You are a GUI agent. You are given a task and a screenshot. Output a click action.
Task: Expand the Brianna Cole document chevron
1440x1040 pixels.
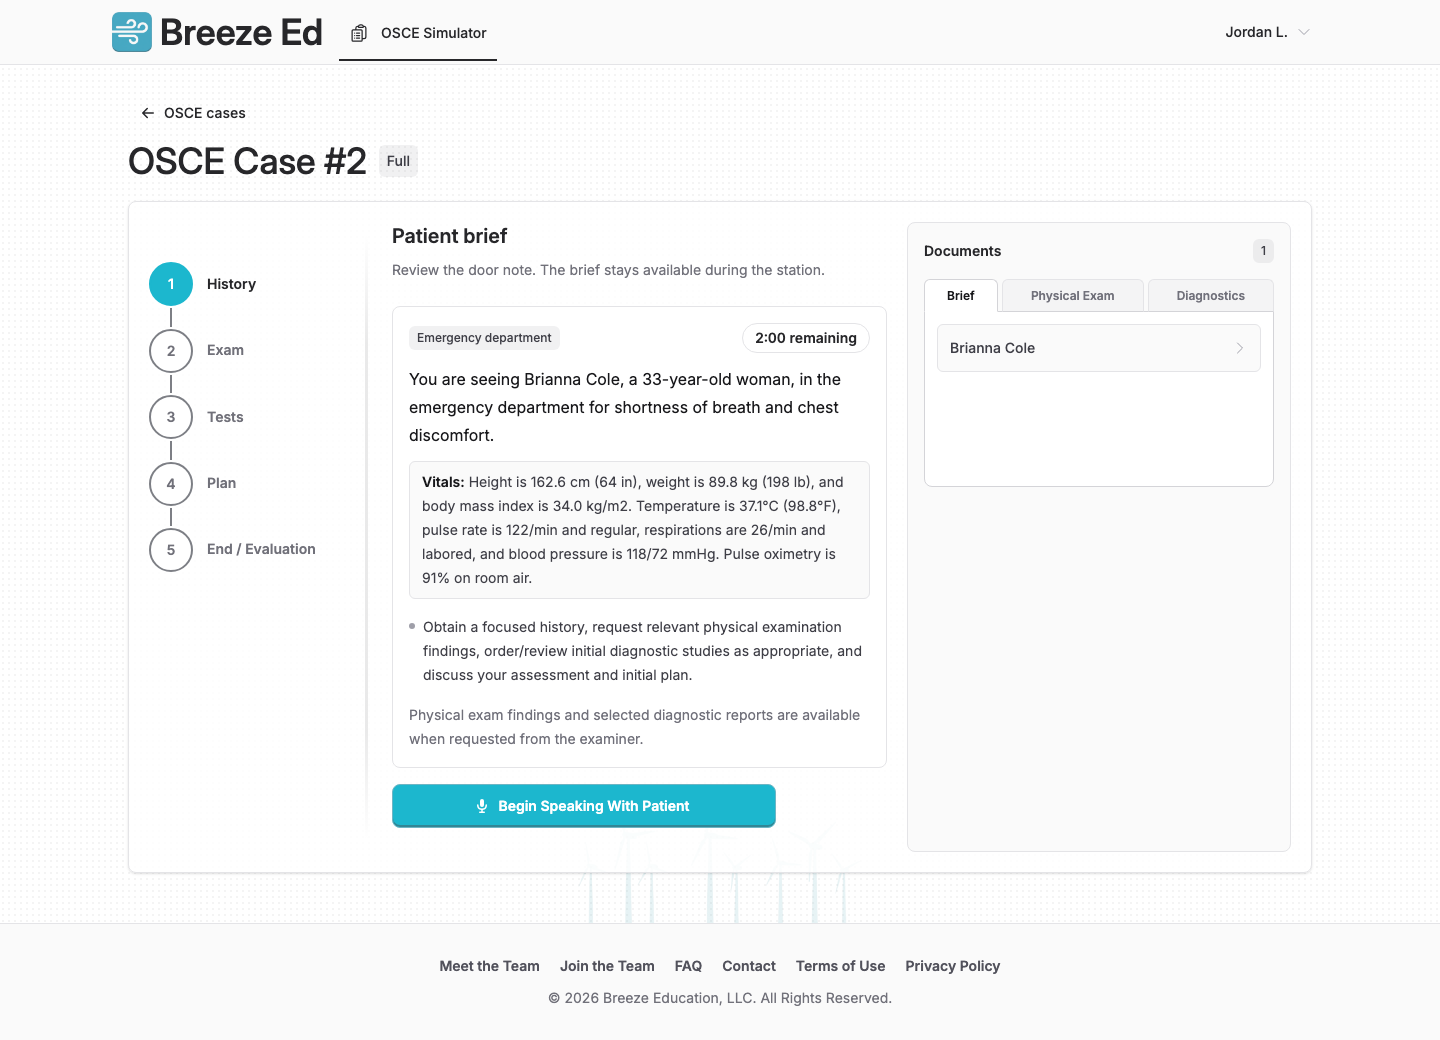1240,348
